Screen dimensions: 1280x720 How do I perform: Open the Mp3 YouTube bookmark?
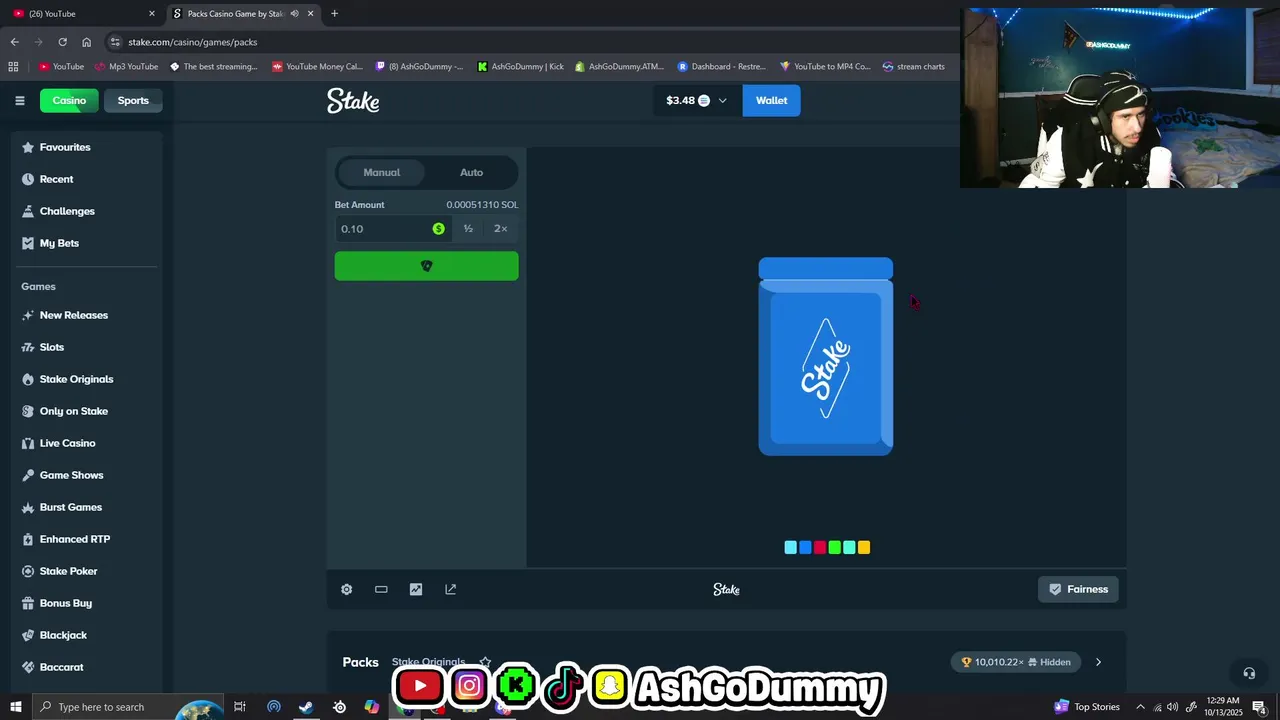tap(126, 67)
